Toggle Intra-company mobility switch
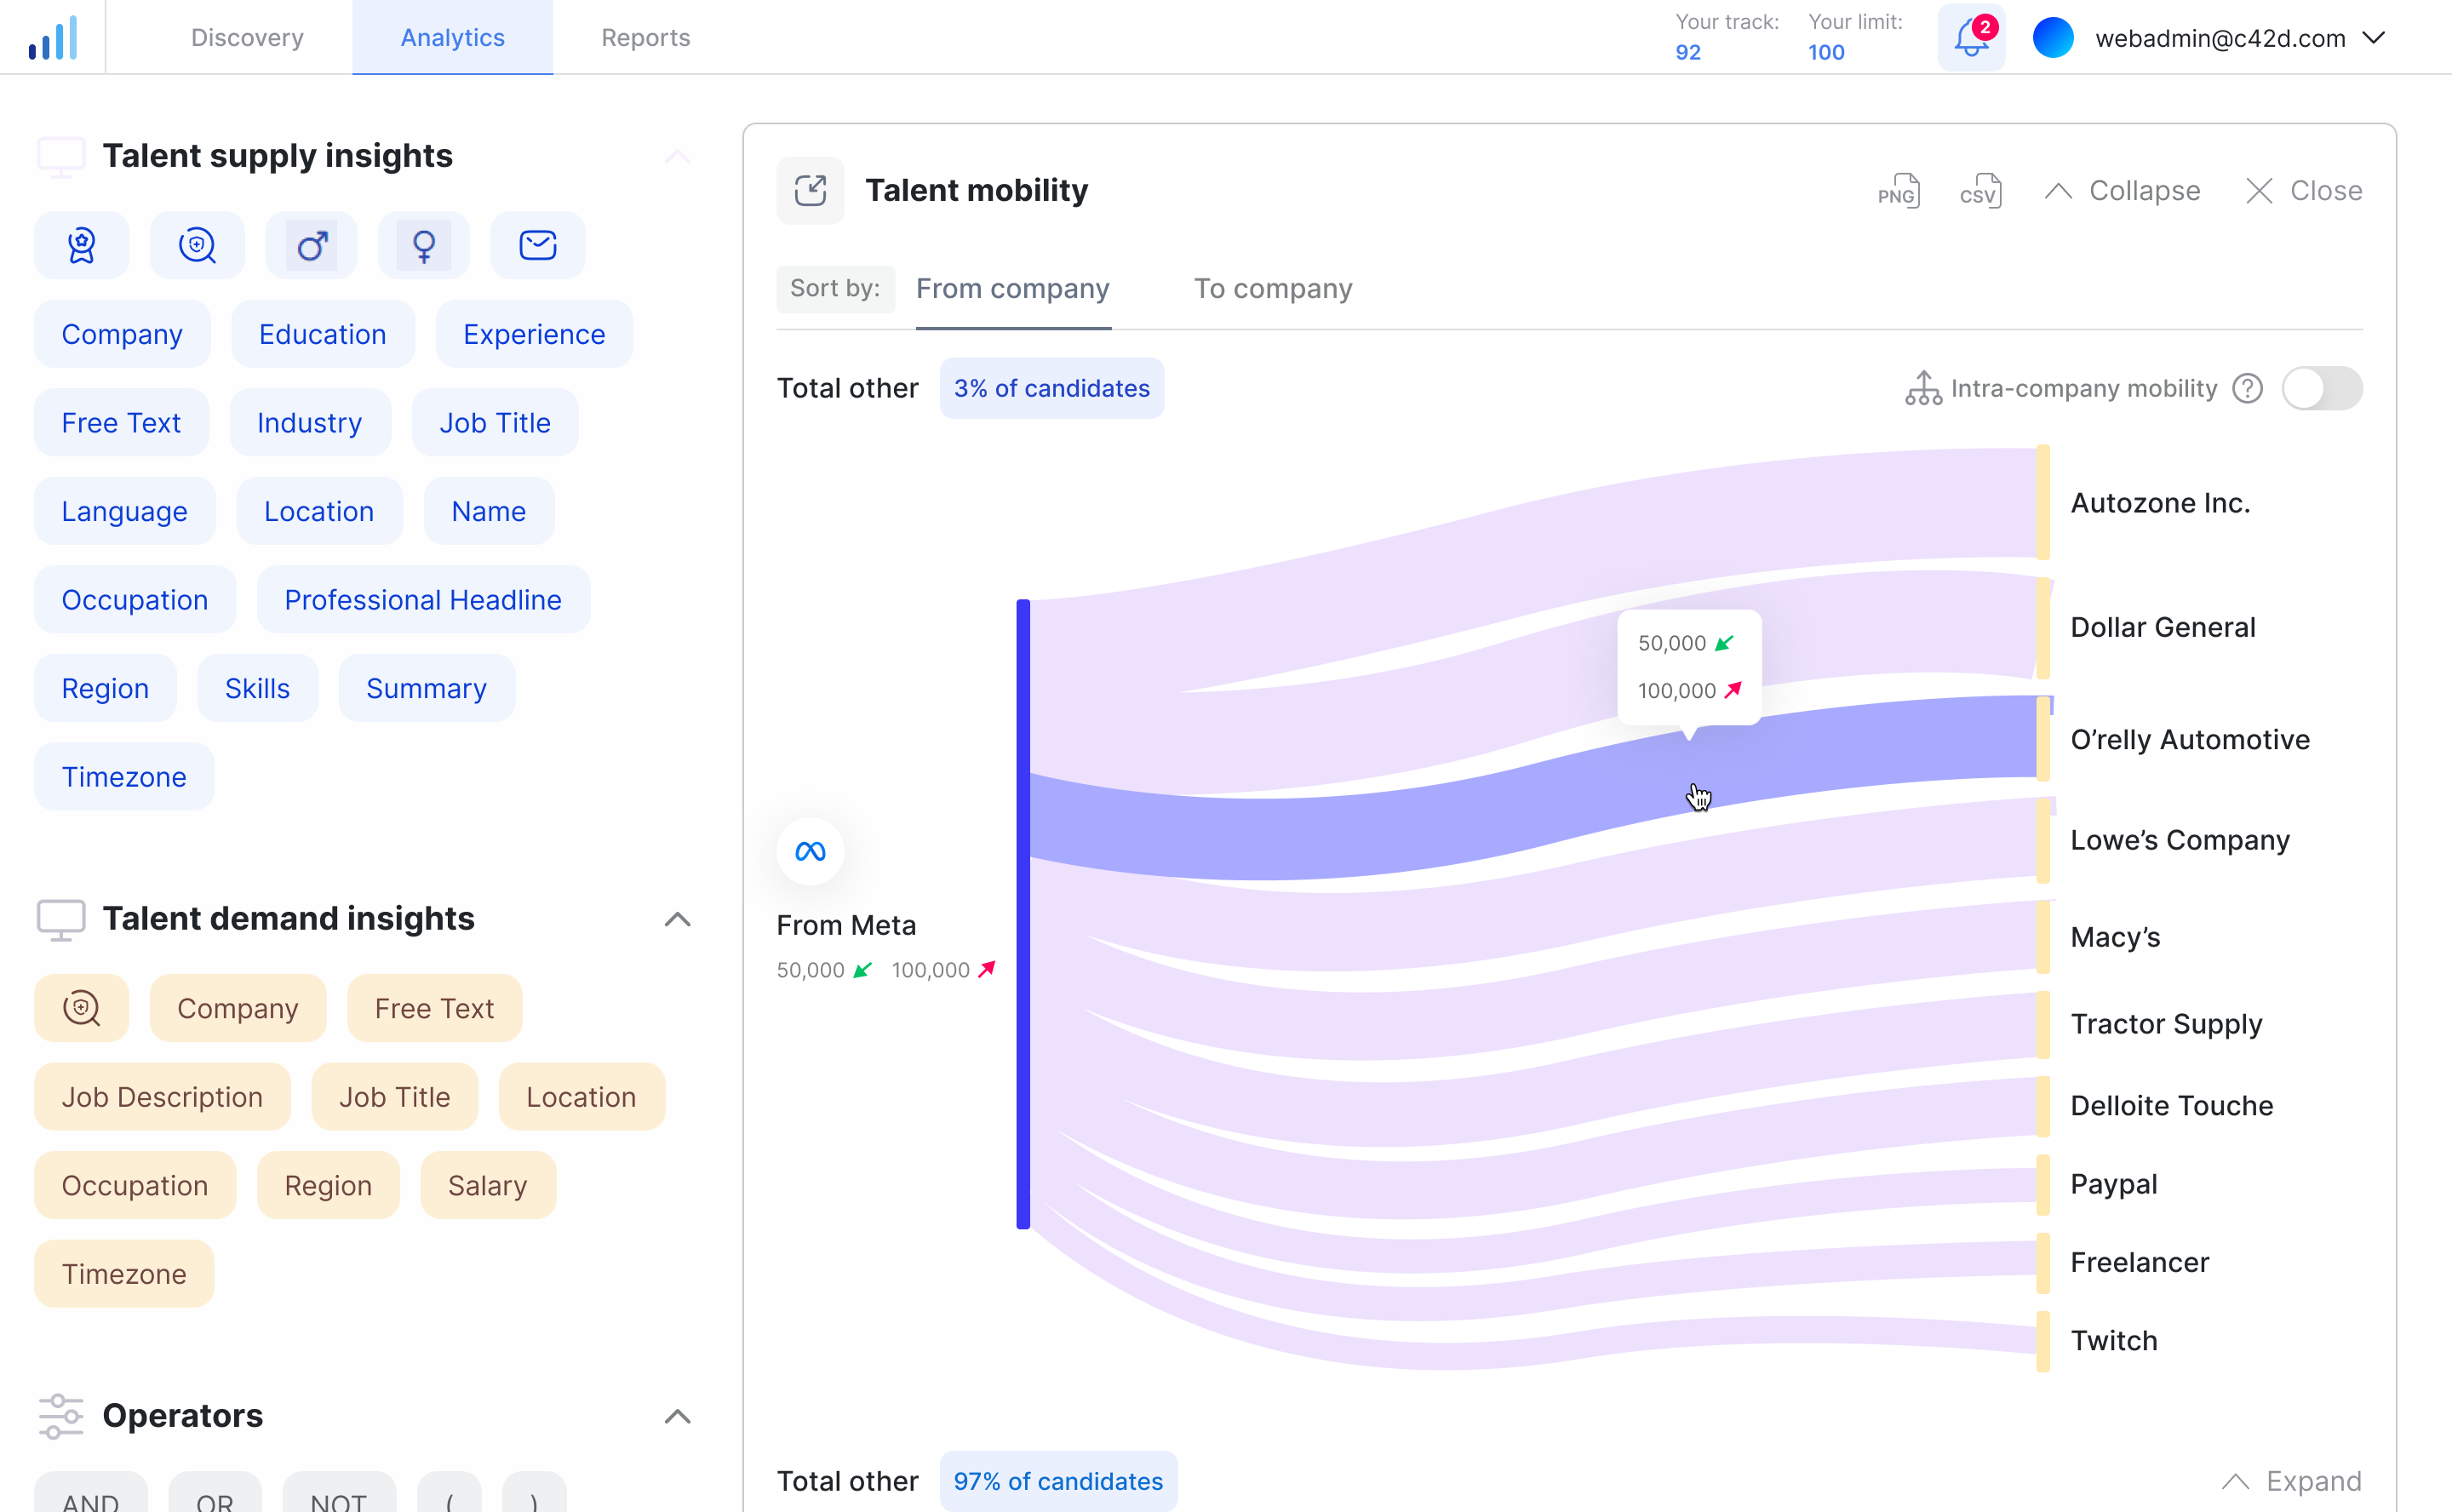2452x1512 pixels. pyautogui.click(x=2322, y=388)
